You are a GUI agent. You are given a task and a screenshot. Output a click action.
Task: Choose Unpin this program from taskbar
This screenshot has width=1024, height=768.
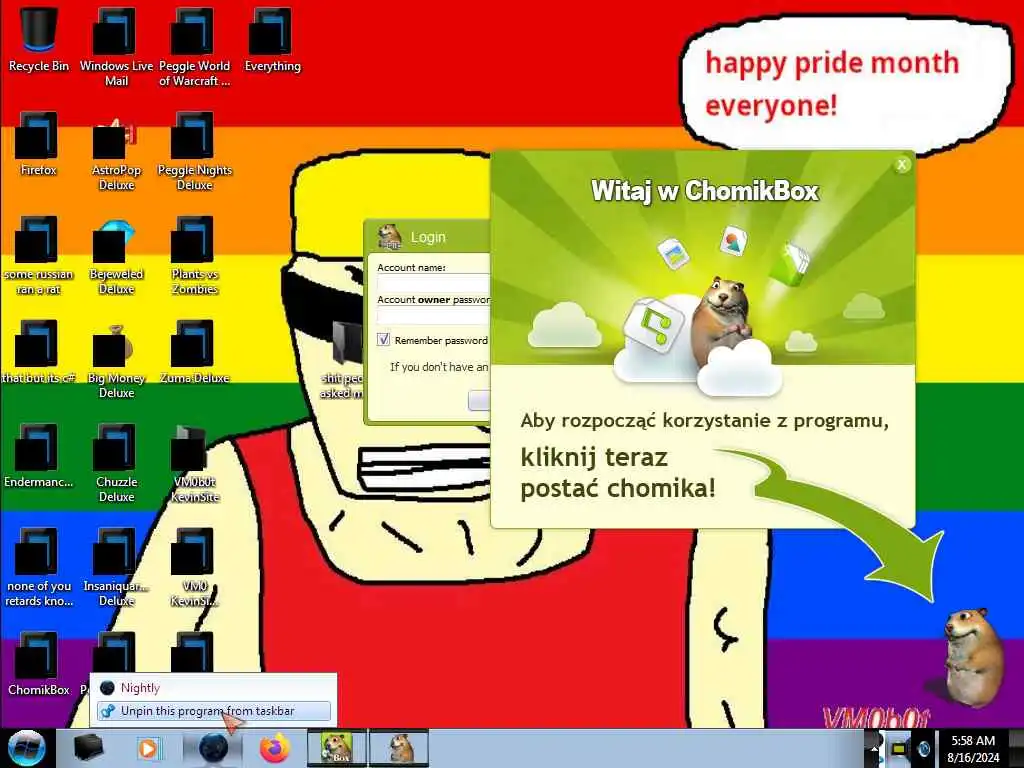pos(213,711)
